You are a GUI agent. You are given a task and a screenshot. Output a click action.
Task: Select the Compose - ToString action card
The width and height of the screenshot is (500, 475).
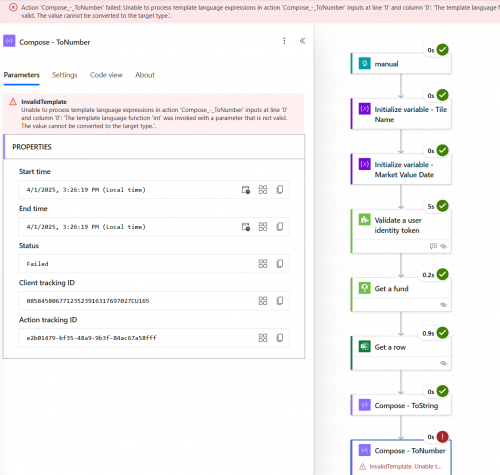pos(401,405)
